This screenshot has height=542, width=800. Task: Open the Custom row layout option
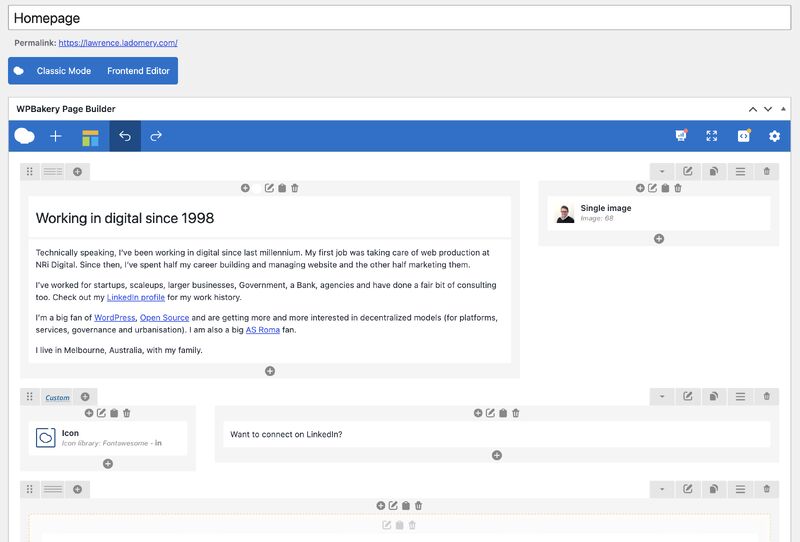pyautogui.click(x=57, y=398)
